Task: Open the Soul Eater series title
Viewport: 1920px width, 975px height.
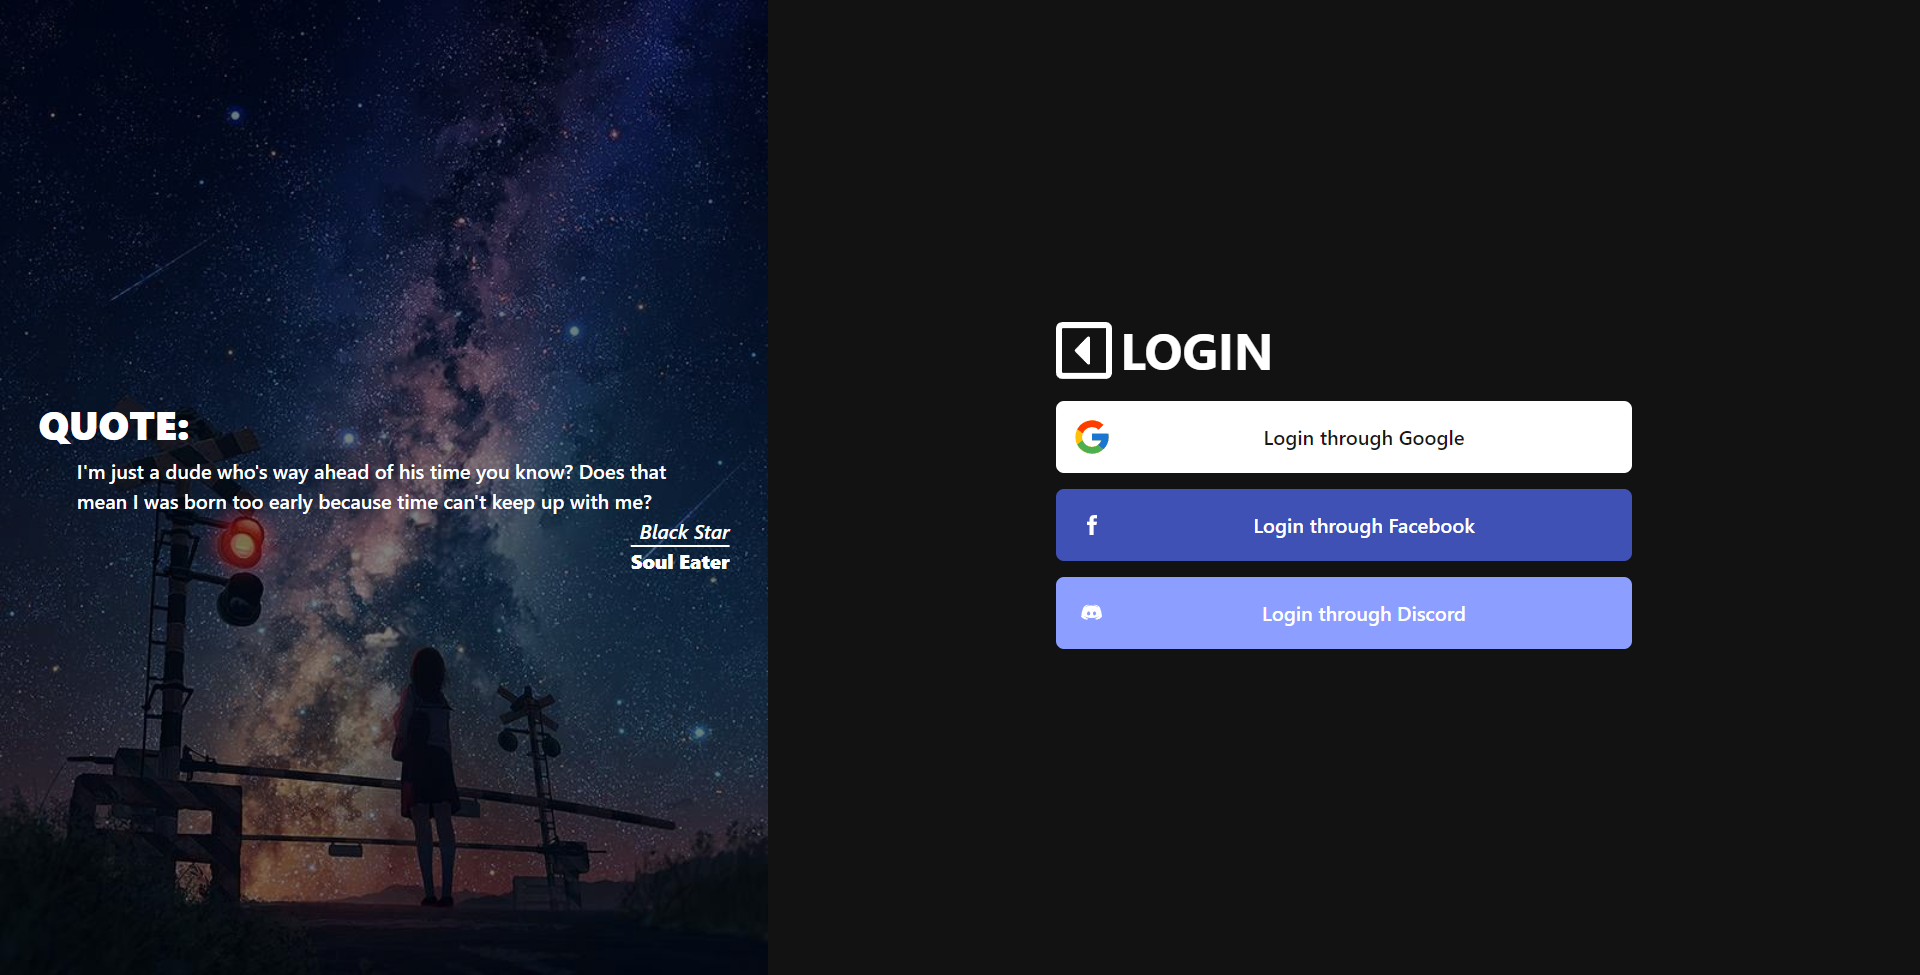Action: (x=680, y=562)
